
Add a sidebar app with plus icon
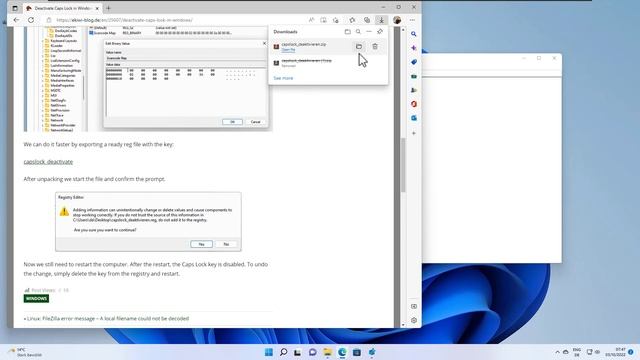click(414, 133)
